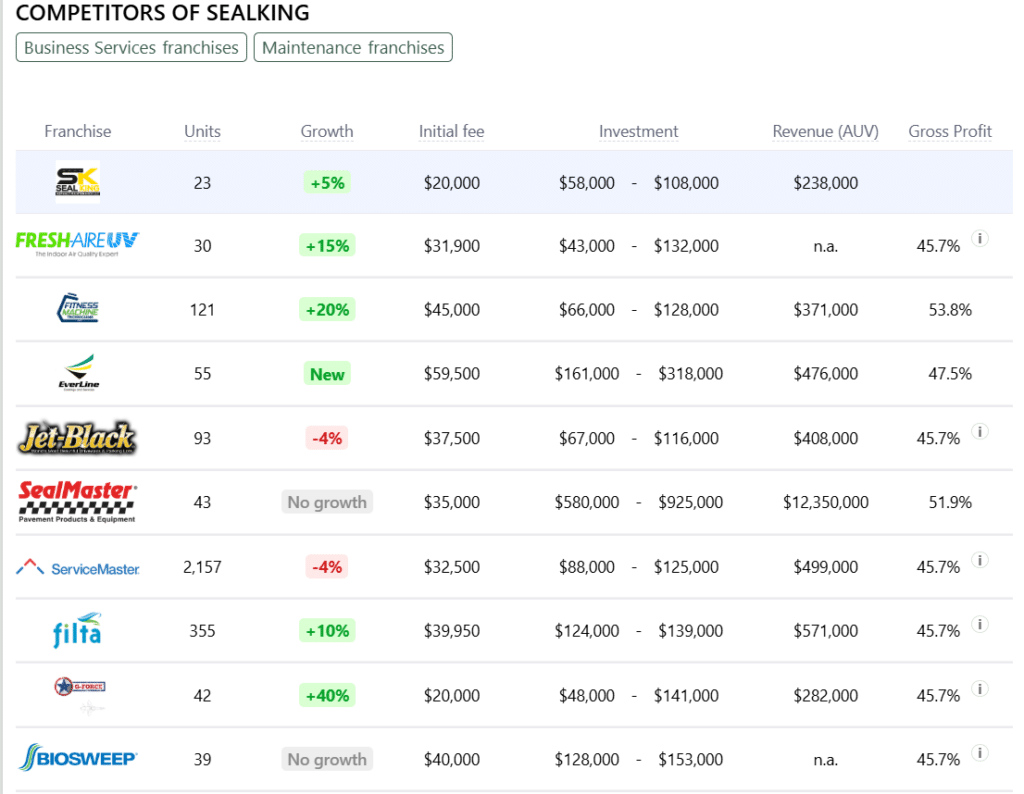Click the $571,000 revenue value
This screenshot has width=1024, height=794.
825,631
